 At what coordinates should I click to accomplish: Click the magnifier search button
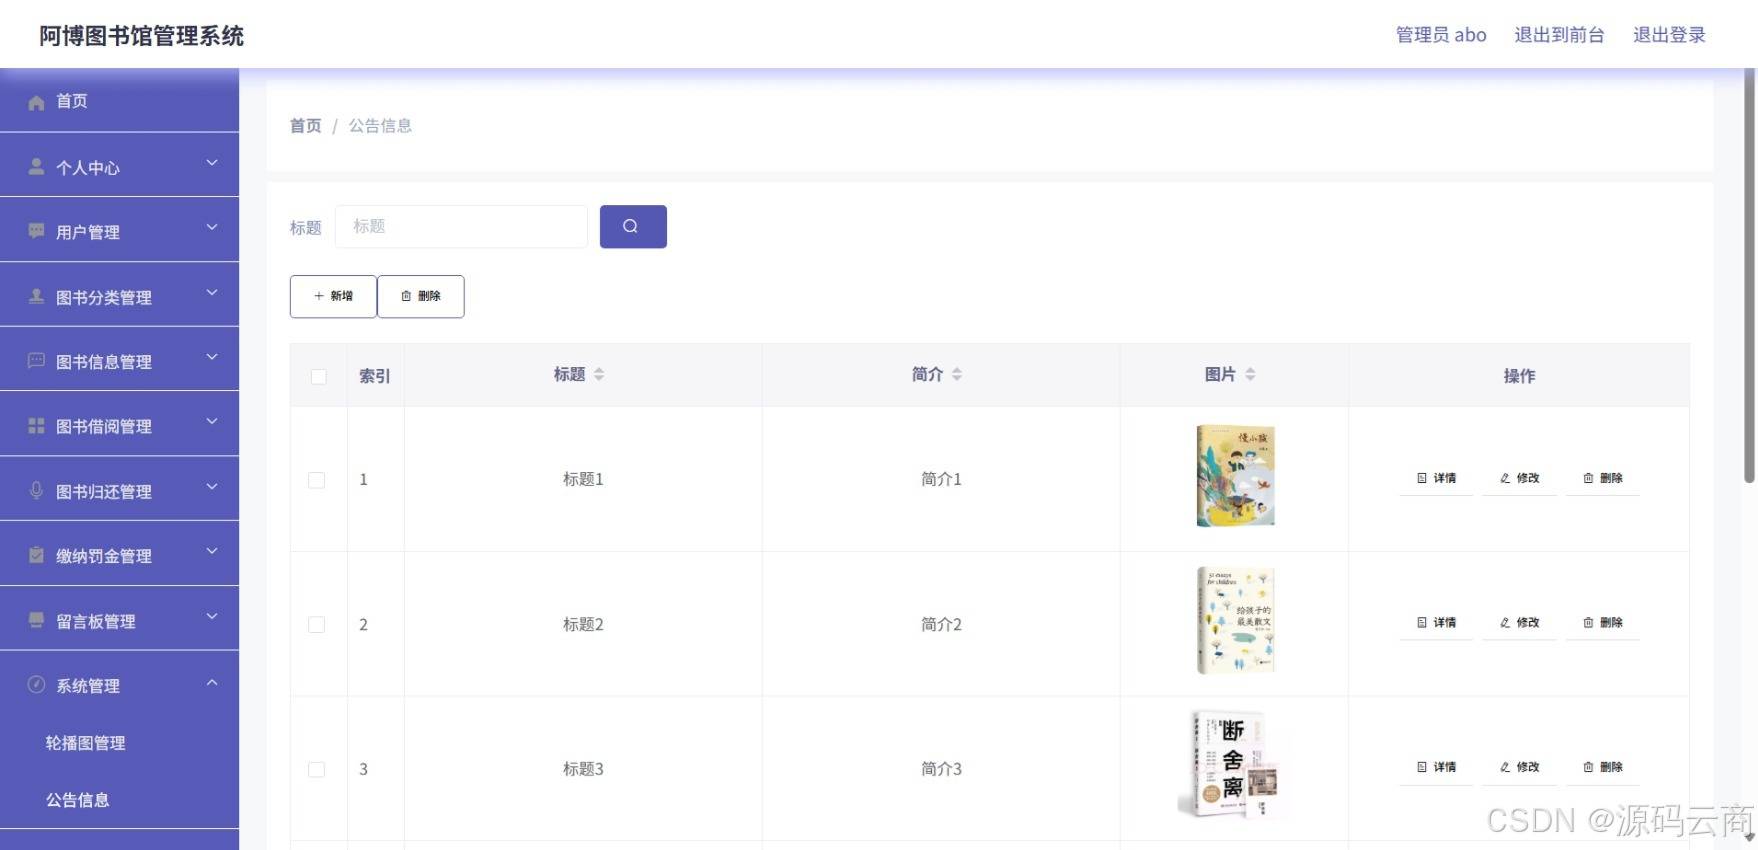tap(633, 226)
